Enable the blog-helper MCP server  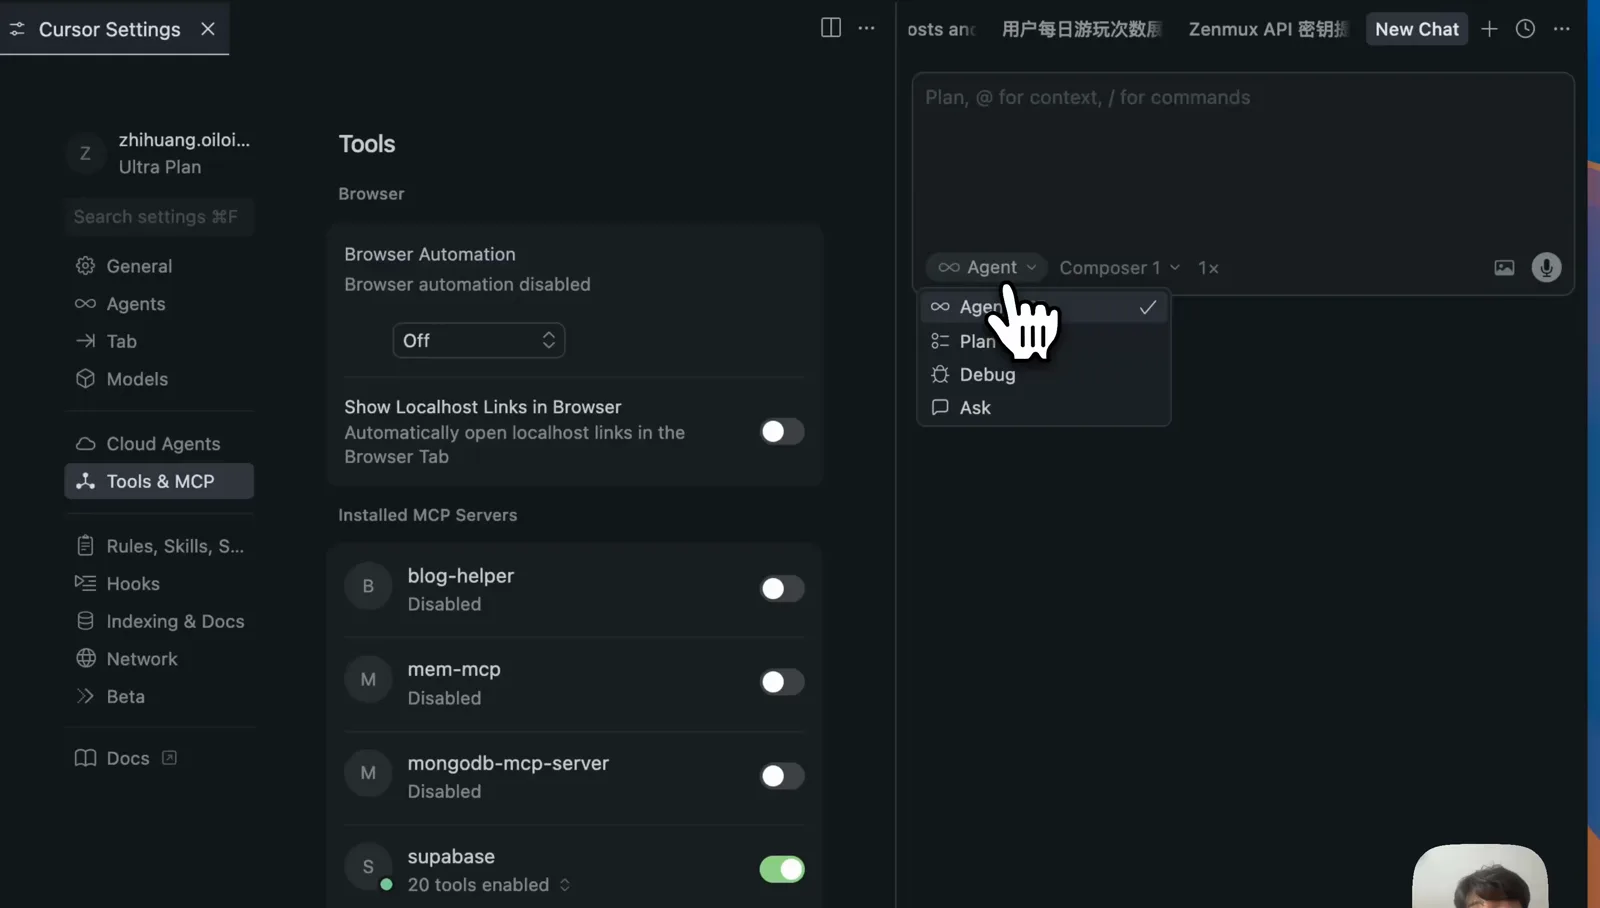[782, 589]
